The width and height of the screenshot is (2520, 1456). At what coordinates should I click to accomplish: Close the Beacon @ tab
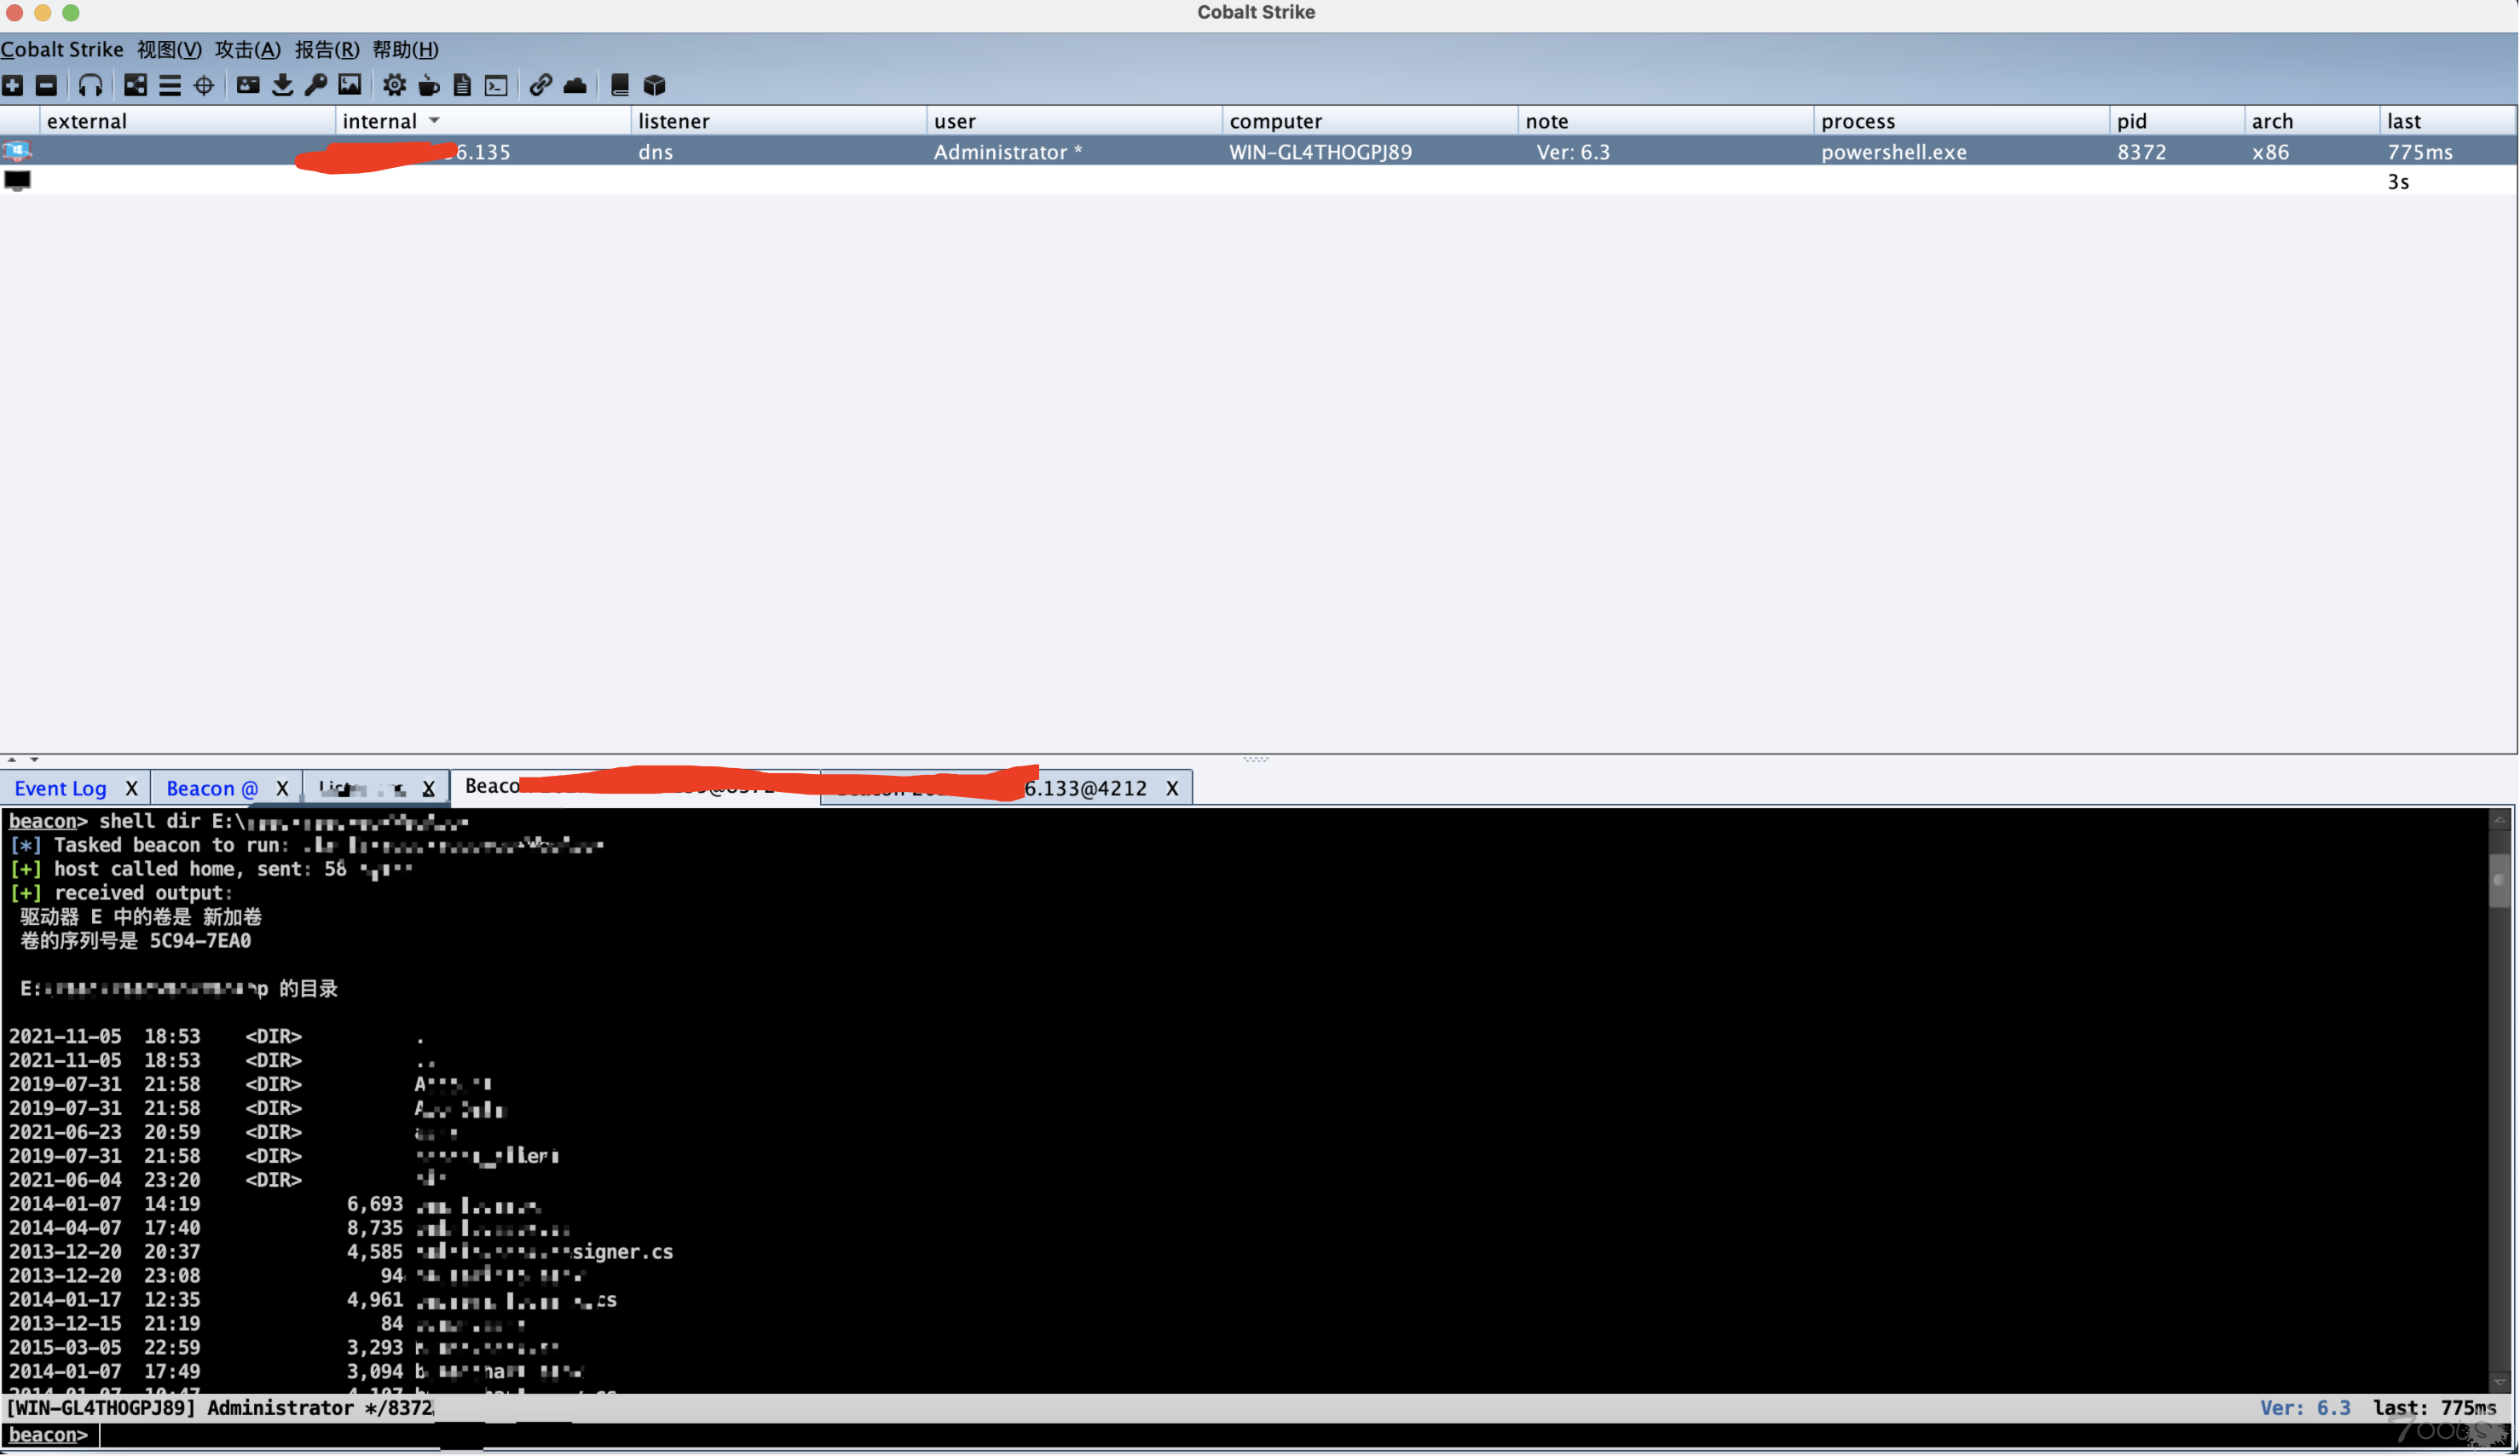coord(282,788)
